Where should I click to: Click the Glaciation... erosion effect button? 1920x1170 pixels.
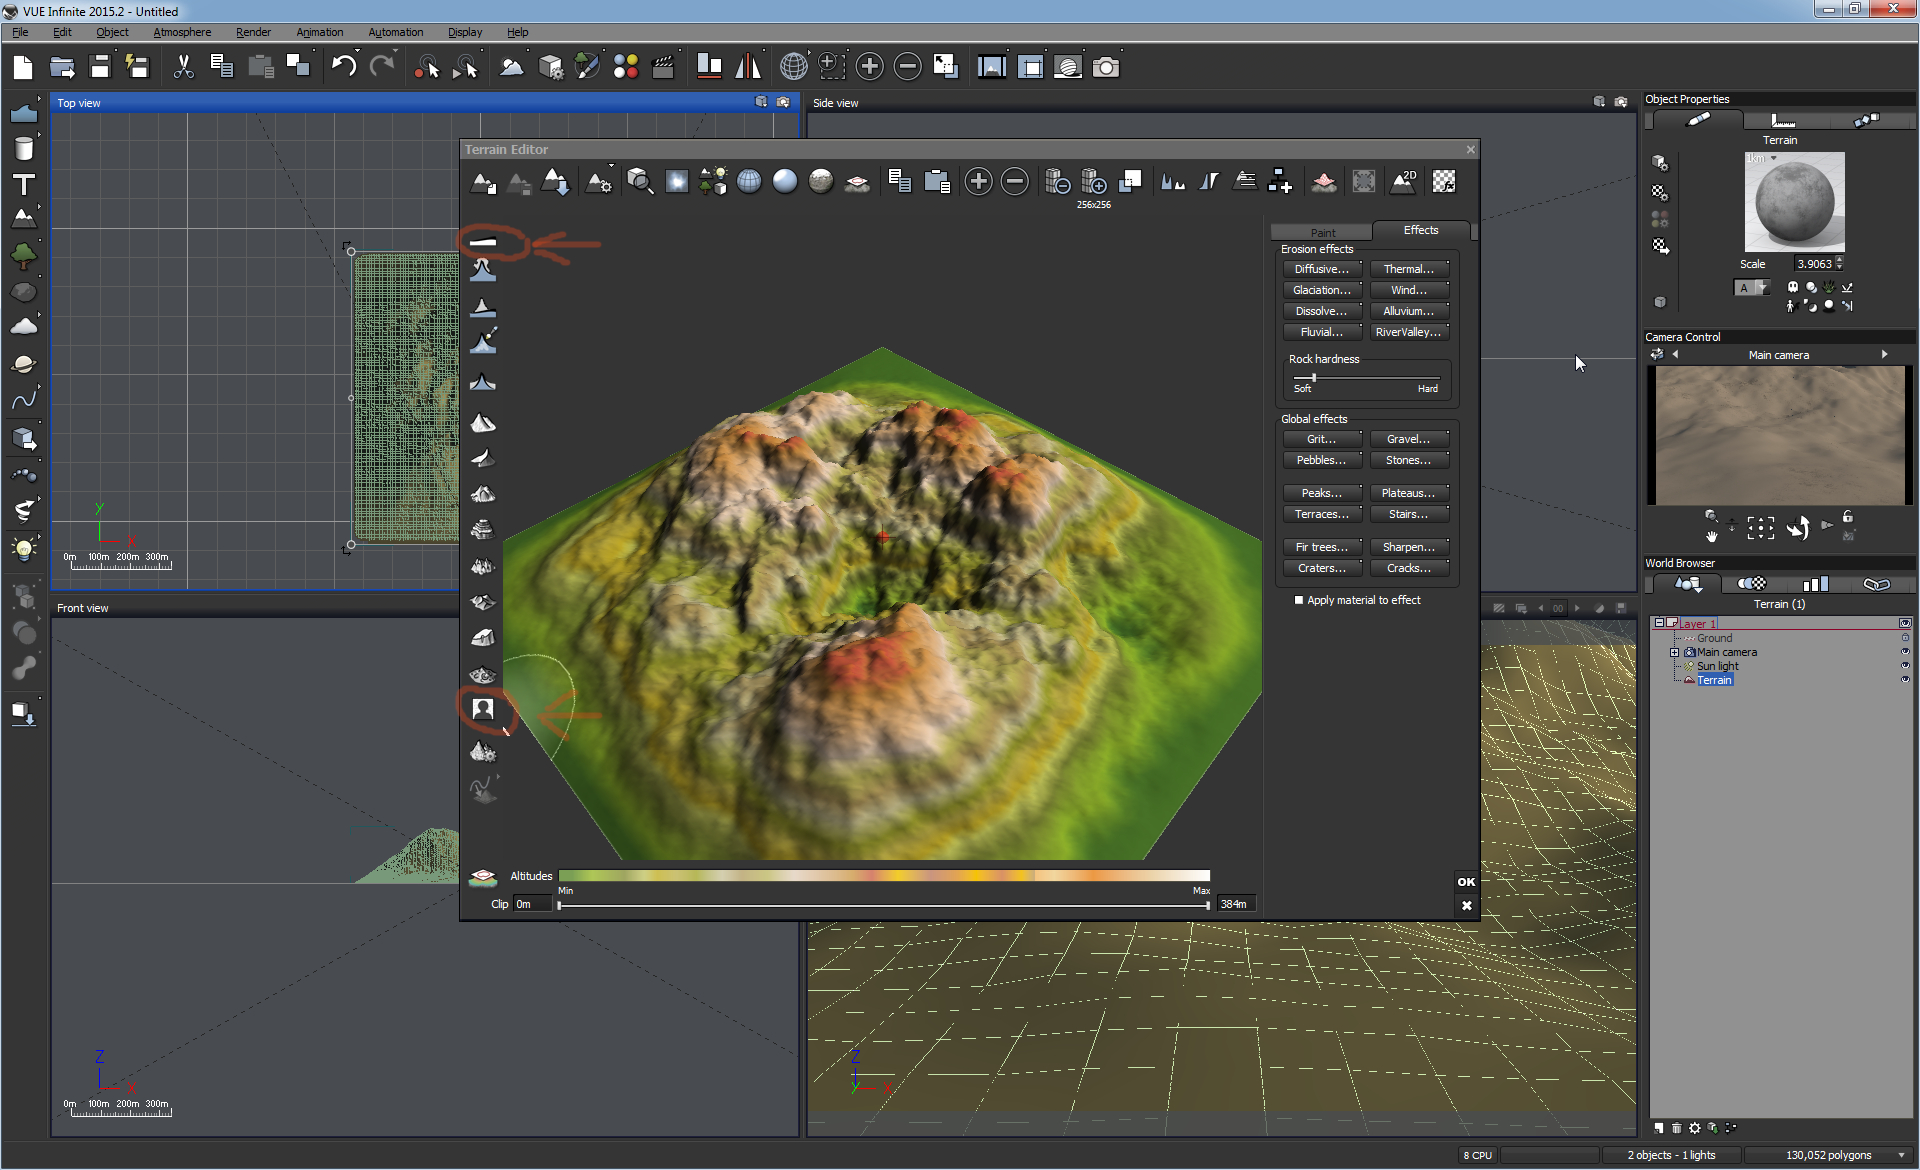(1321, 290)
